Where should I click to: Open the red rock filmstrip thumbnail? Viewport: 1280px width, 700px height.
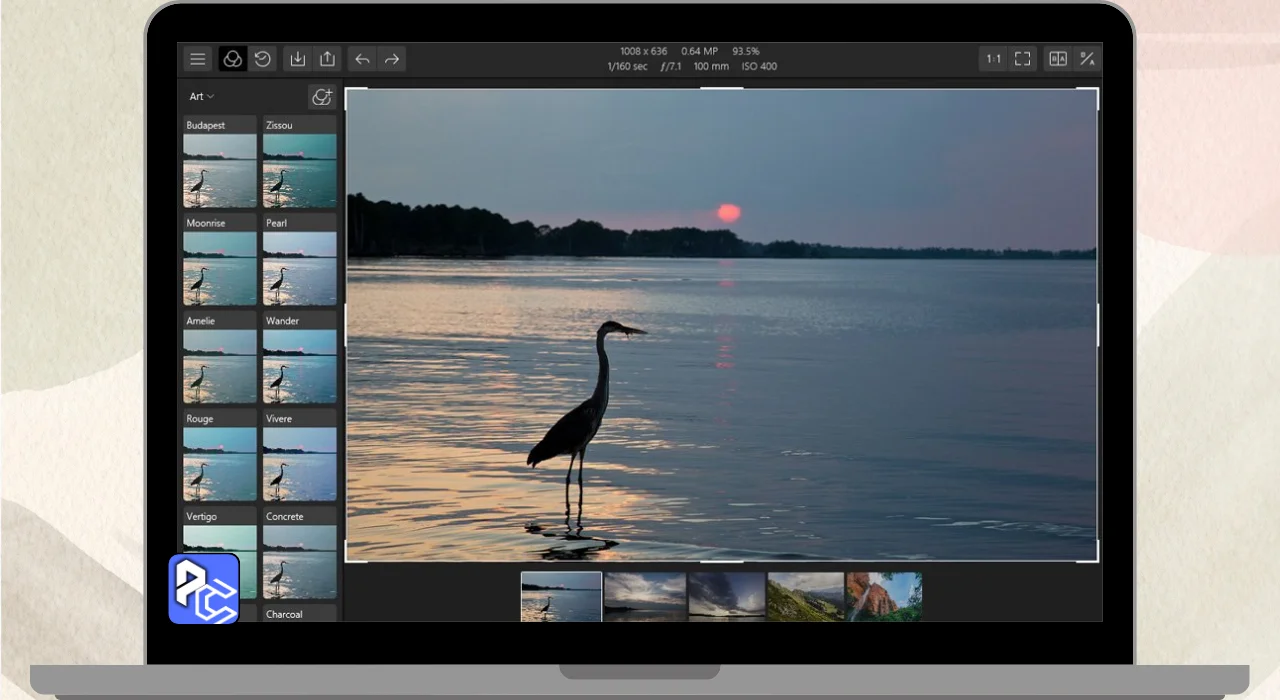(x=884, y=596)
